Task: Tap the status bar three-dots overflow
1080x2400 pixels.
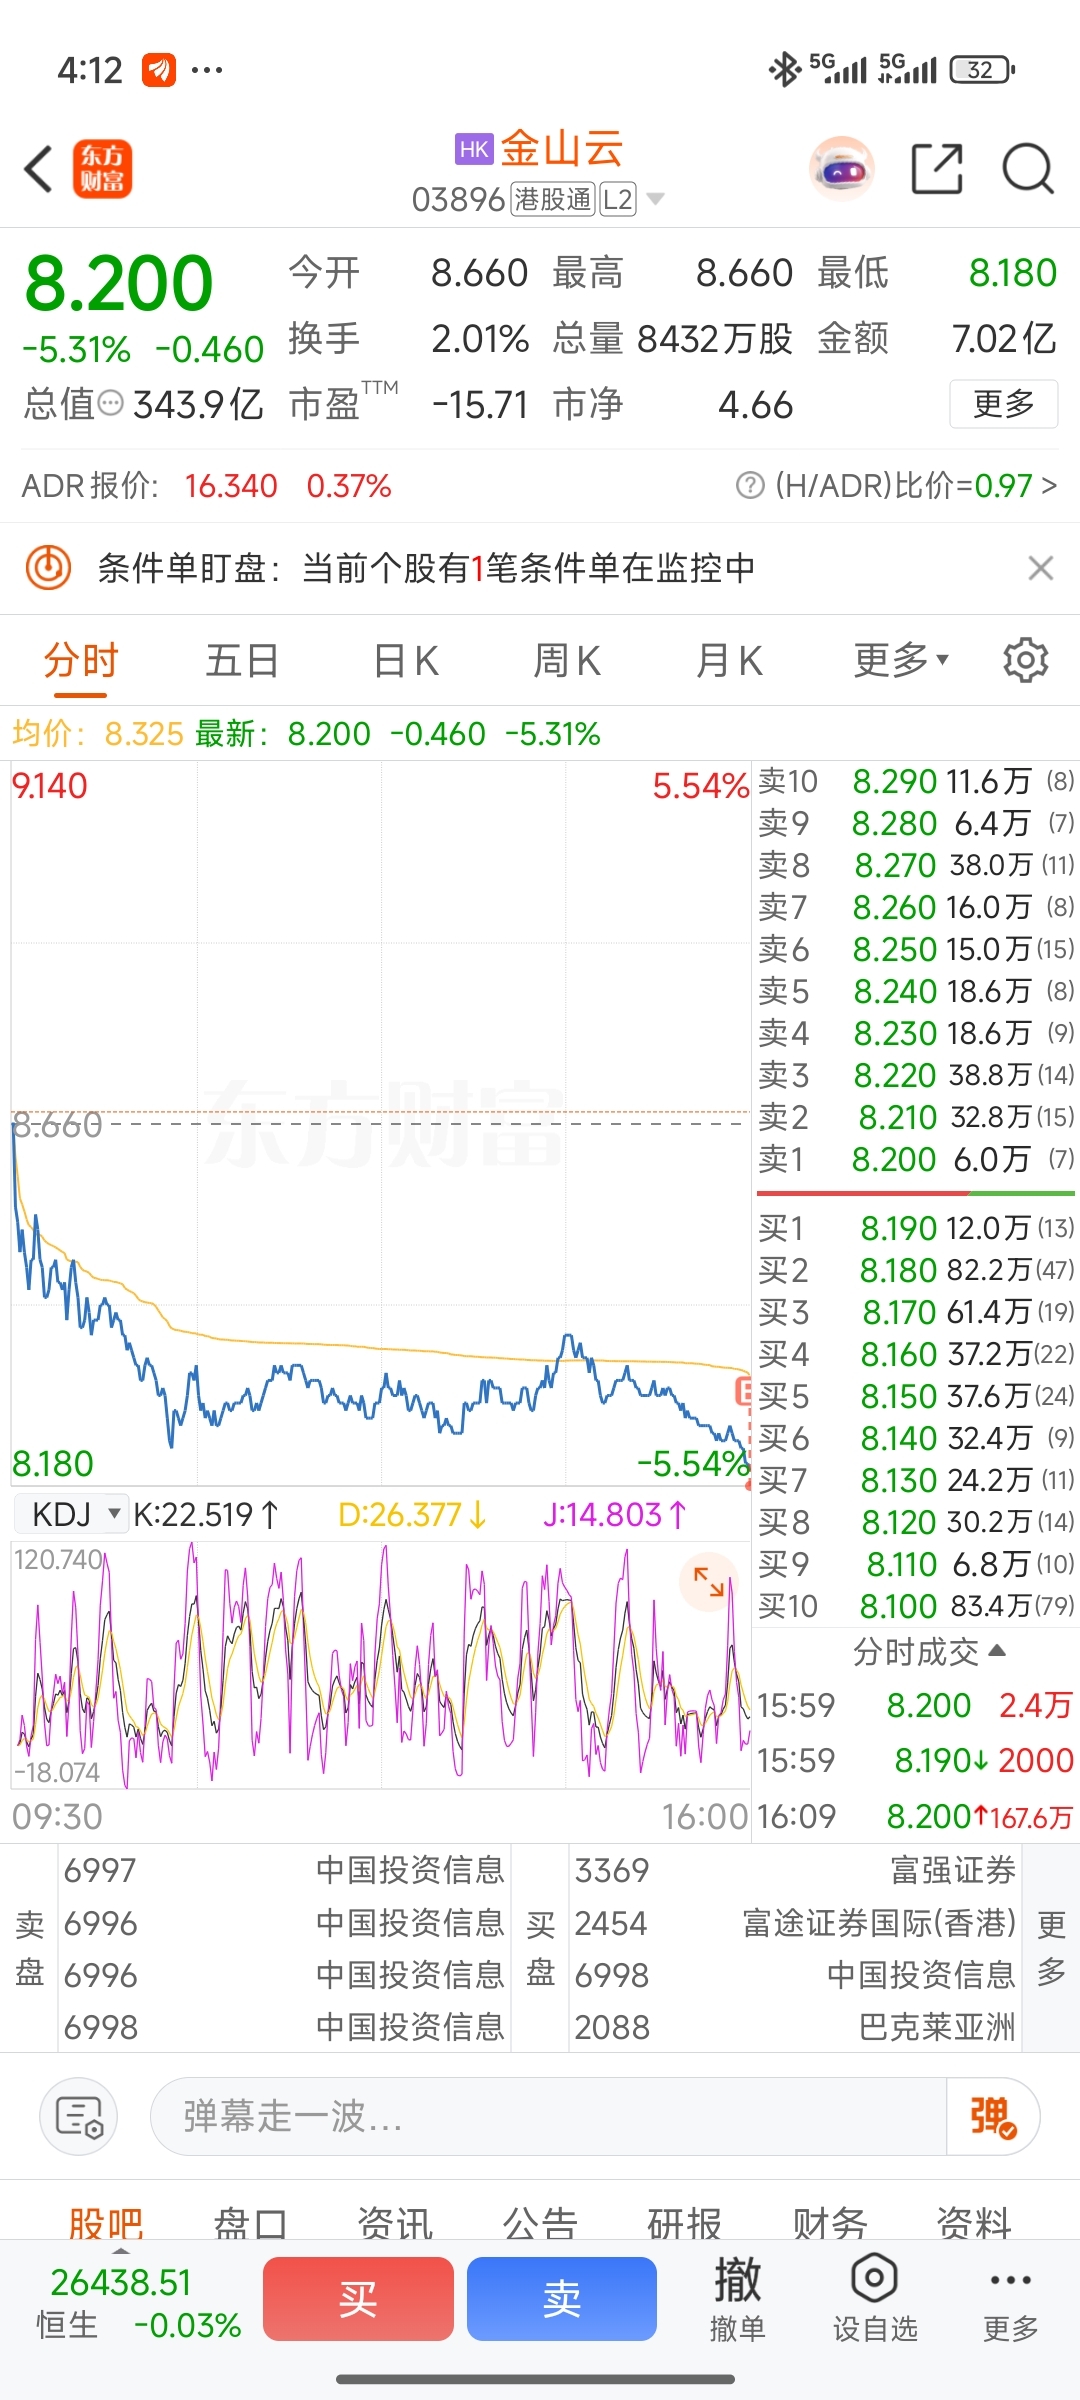Action: tap(207, 70)
